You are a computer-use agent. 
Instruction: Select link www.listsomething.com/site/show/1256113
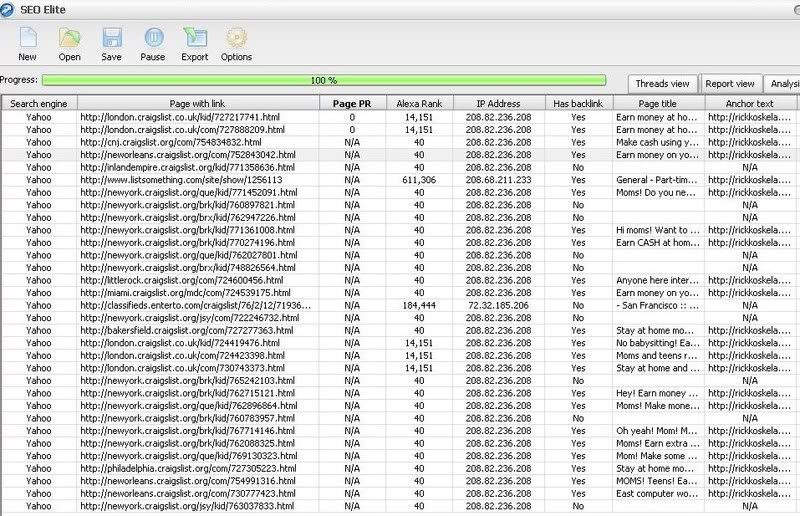coord(181,180)
